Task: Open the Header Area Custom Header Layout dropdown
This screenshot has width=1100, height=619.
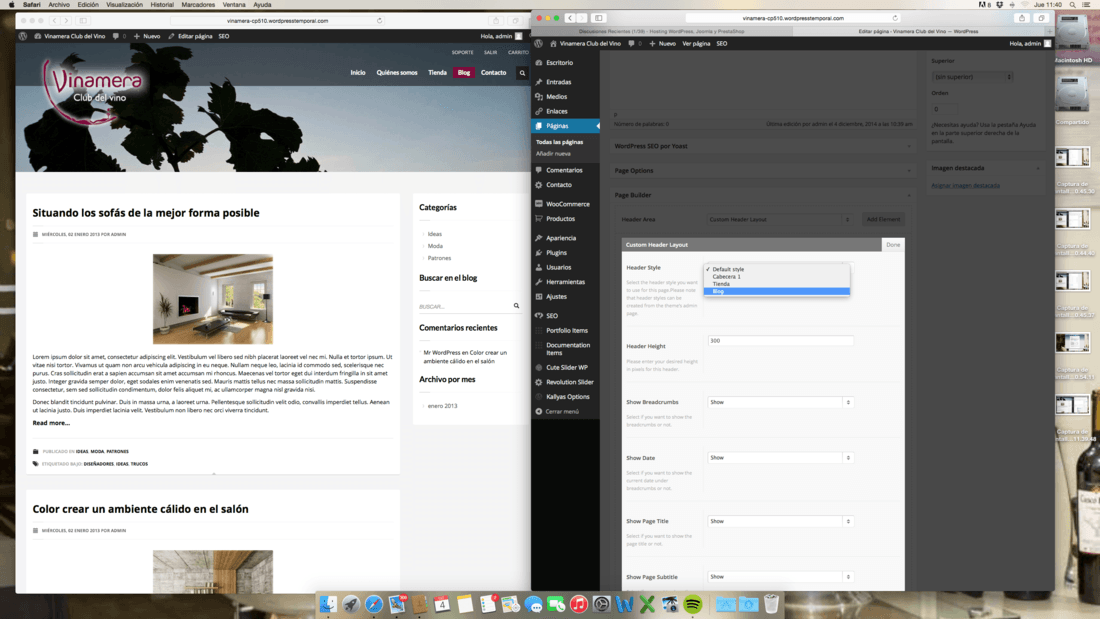Action: click(779, 220)
